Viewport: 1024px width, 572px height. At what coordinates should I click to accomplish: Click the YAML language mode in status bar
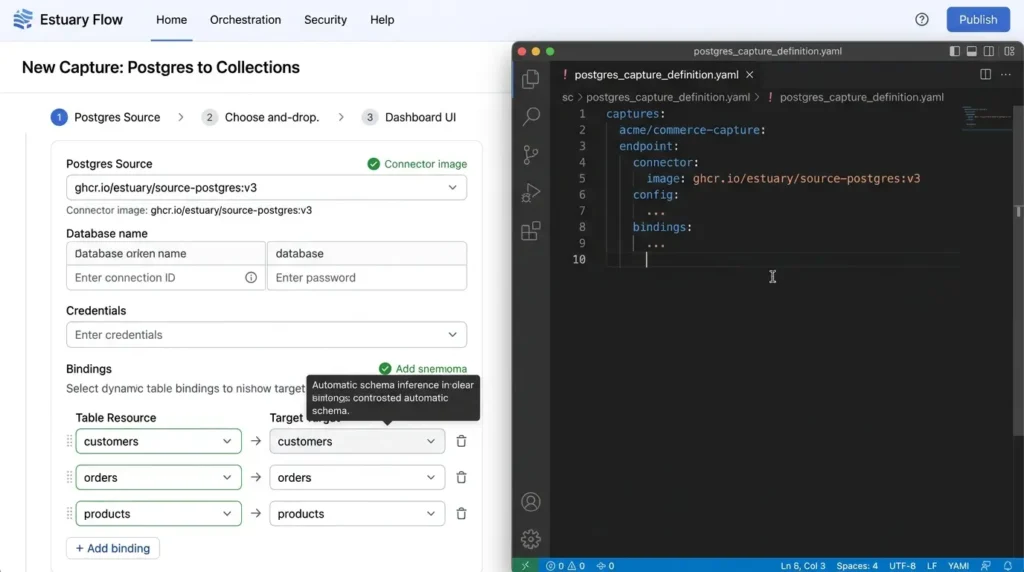[958, 566]
